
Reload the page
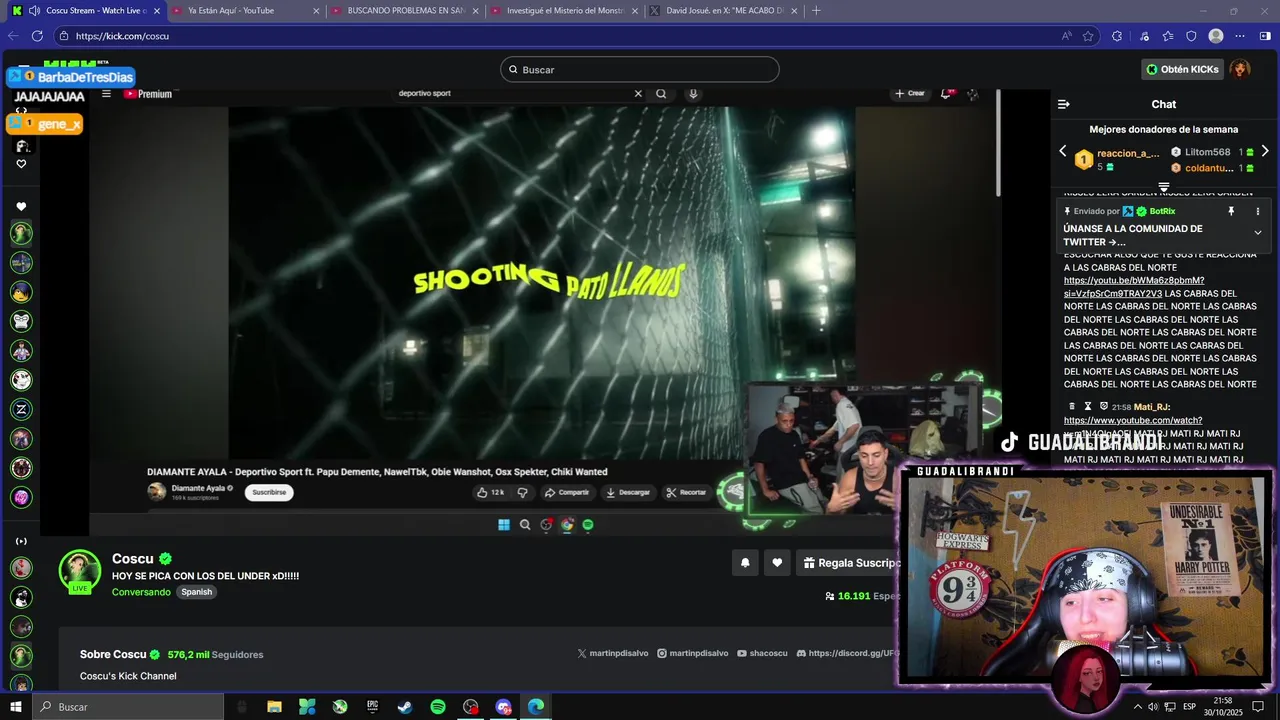click(37, 35)
